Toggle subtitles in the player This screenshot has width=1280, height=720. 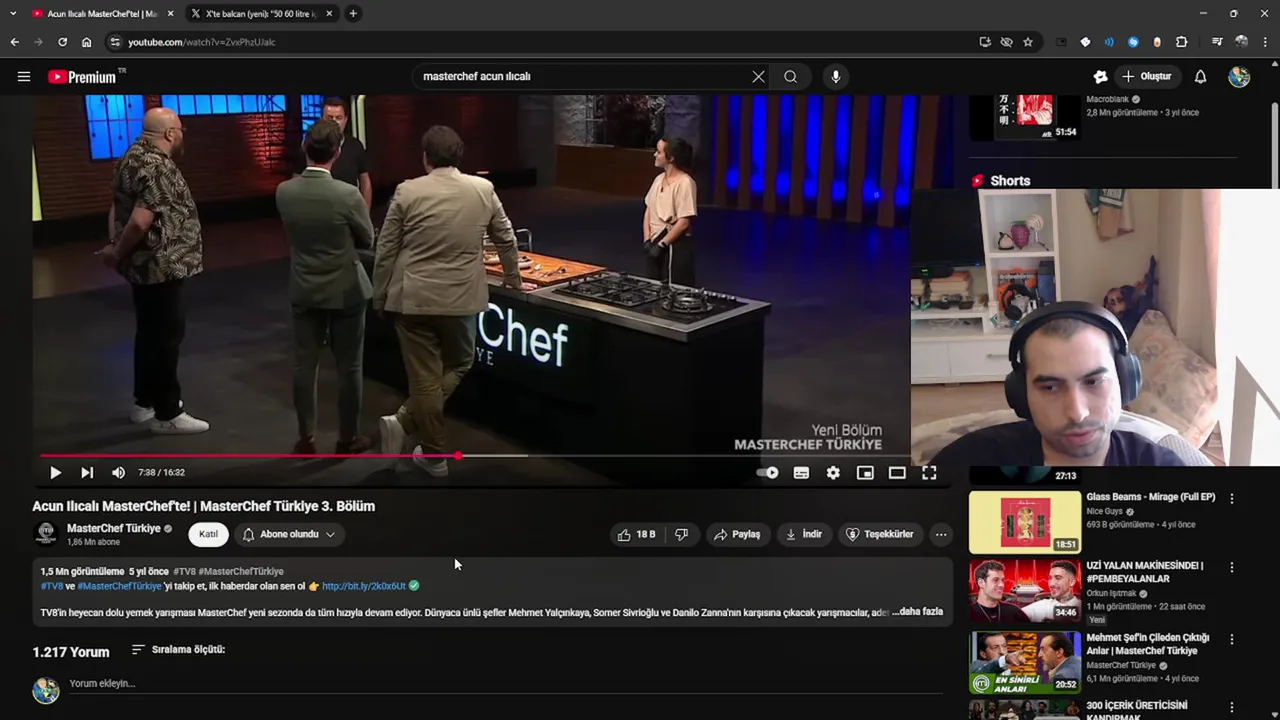coord(801,472)
